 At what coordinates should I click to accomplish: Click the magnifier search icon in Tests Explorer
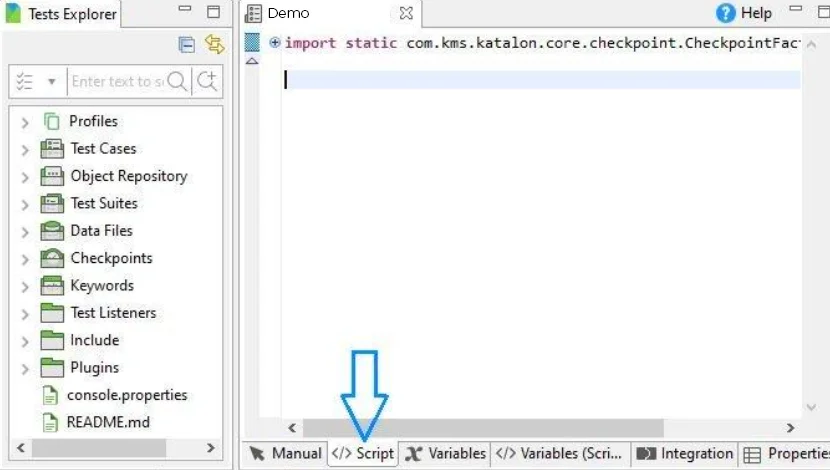177,82
